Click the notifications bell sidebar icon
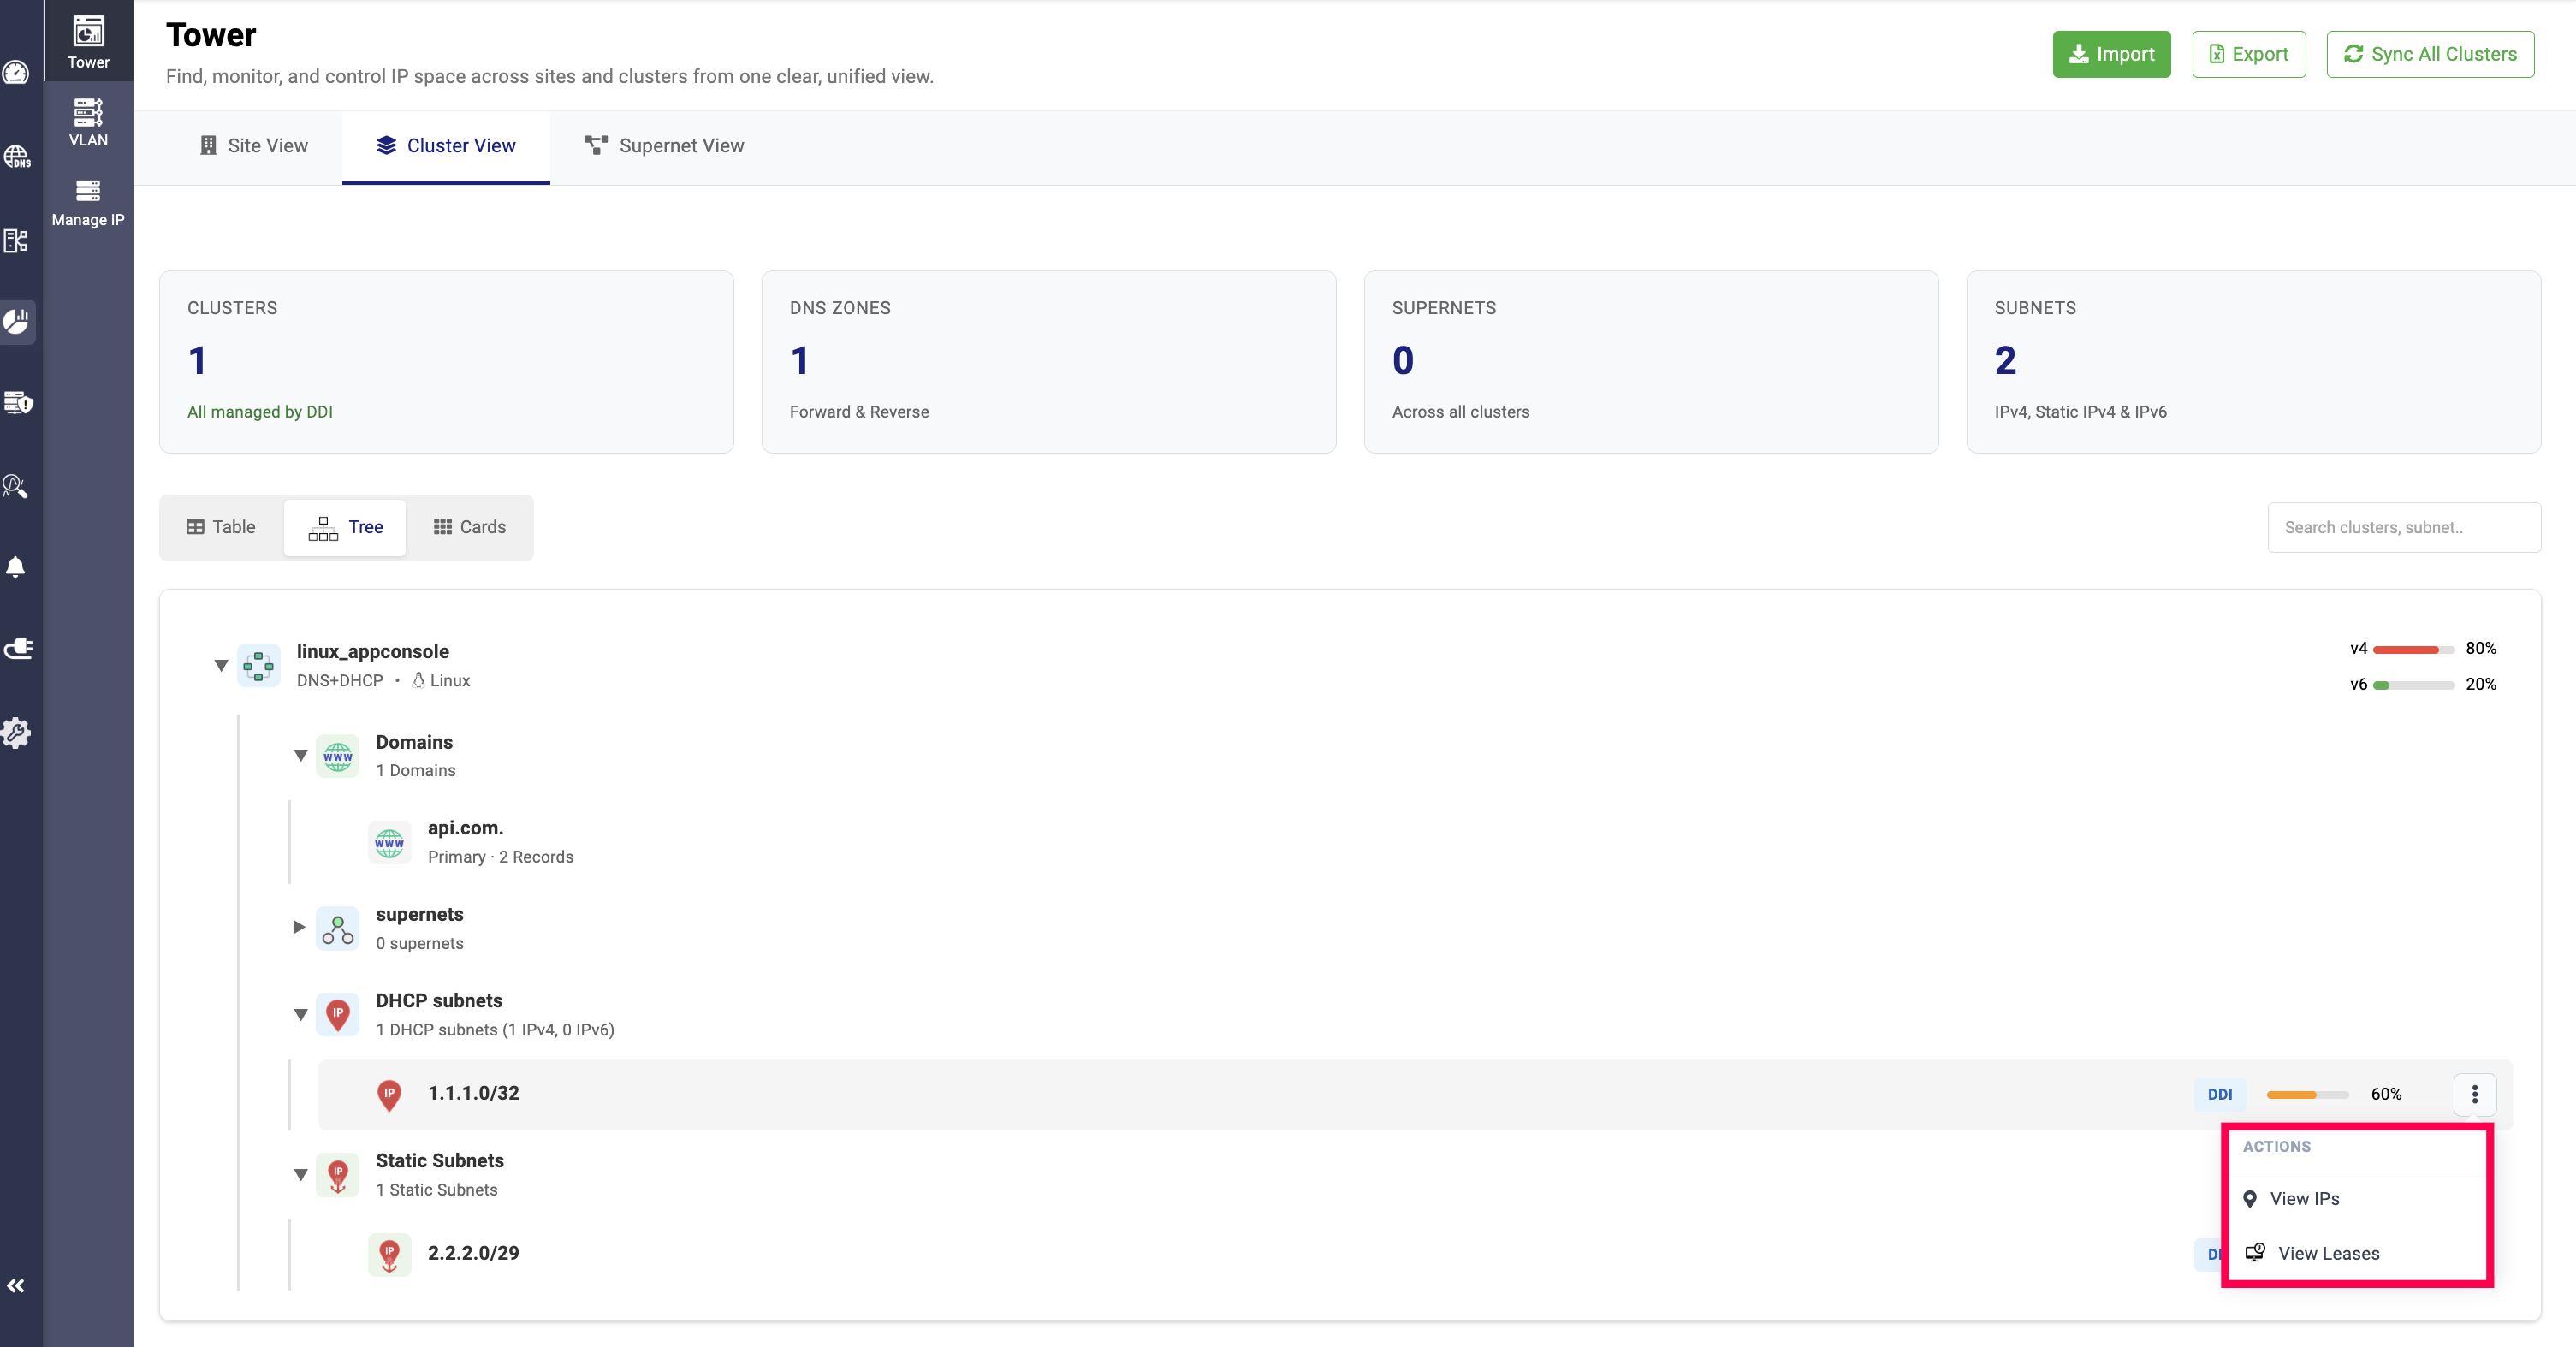The width and height of the screenshot is (2576, 1347). click(16, 567)
